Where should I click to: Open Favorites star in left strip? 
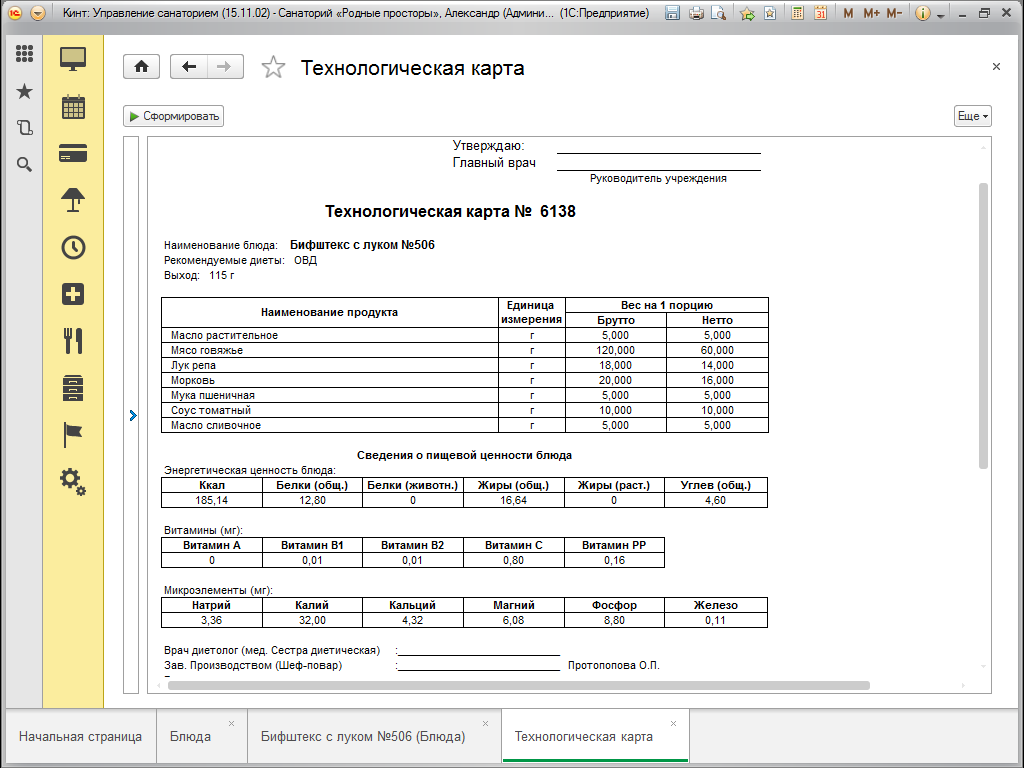24,91
